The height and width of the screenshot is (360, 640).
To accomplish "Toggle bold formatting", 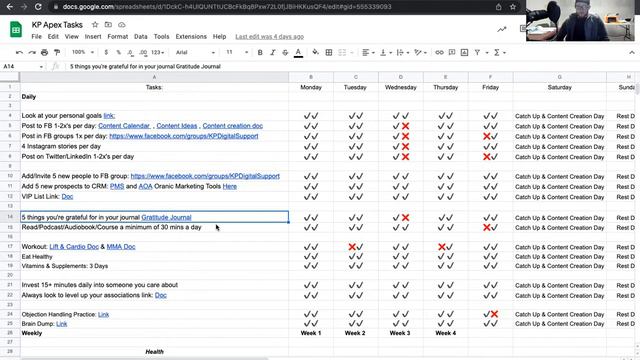I will pos(260,53).
